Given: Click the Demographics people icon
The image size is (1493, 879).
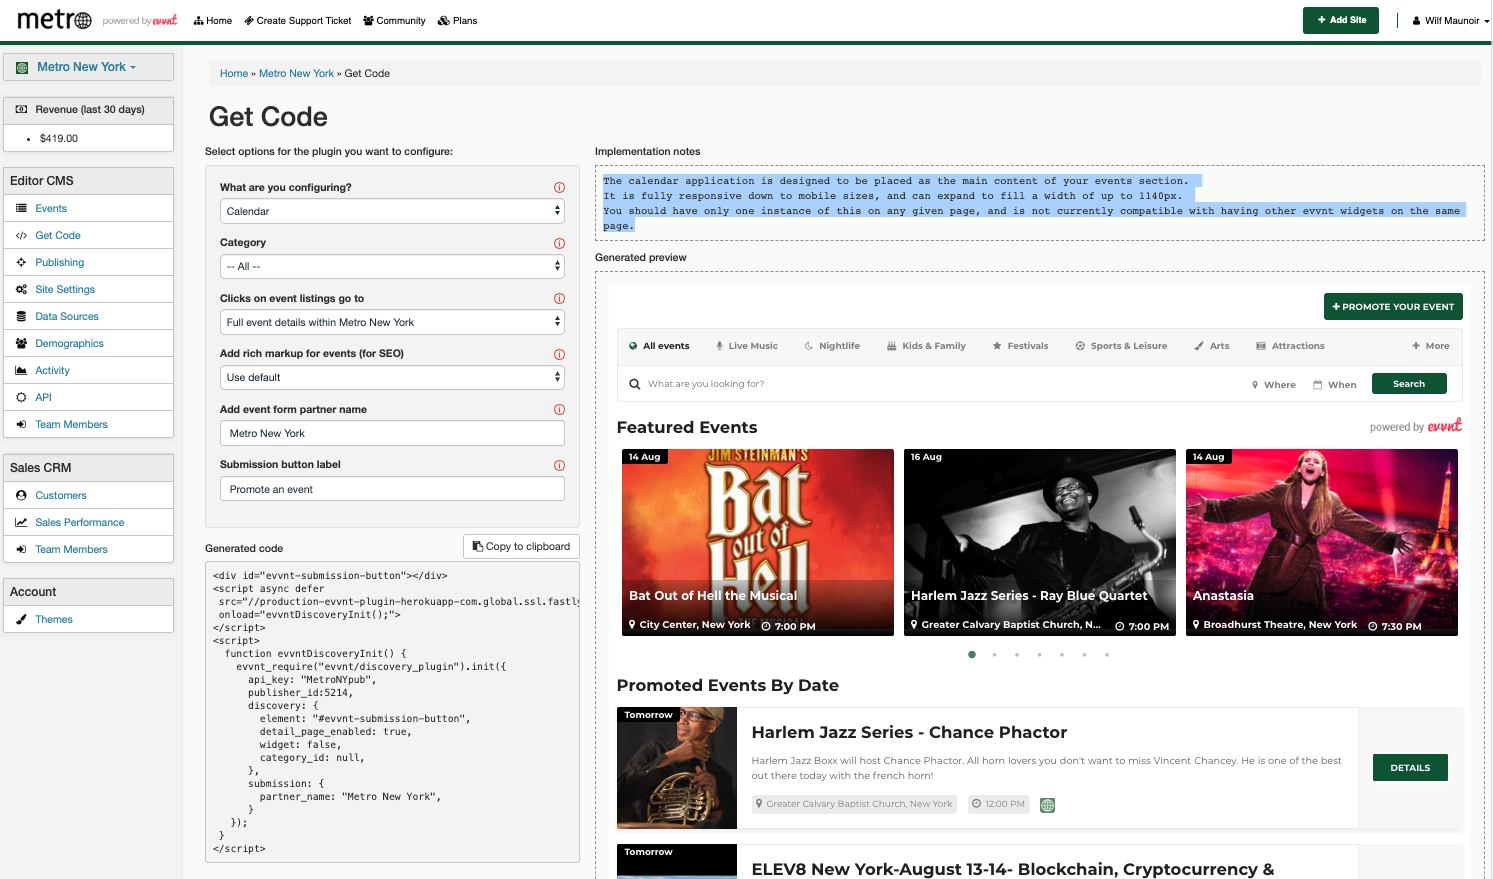Looking at the screenshot, I should tap(21, 343).
